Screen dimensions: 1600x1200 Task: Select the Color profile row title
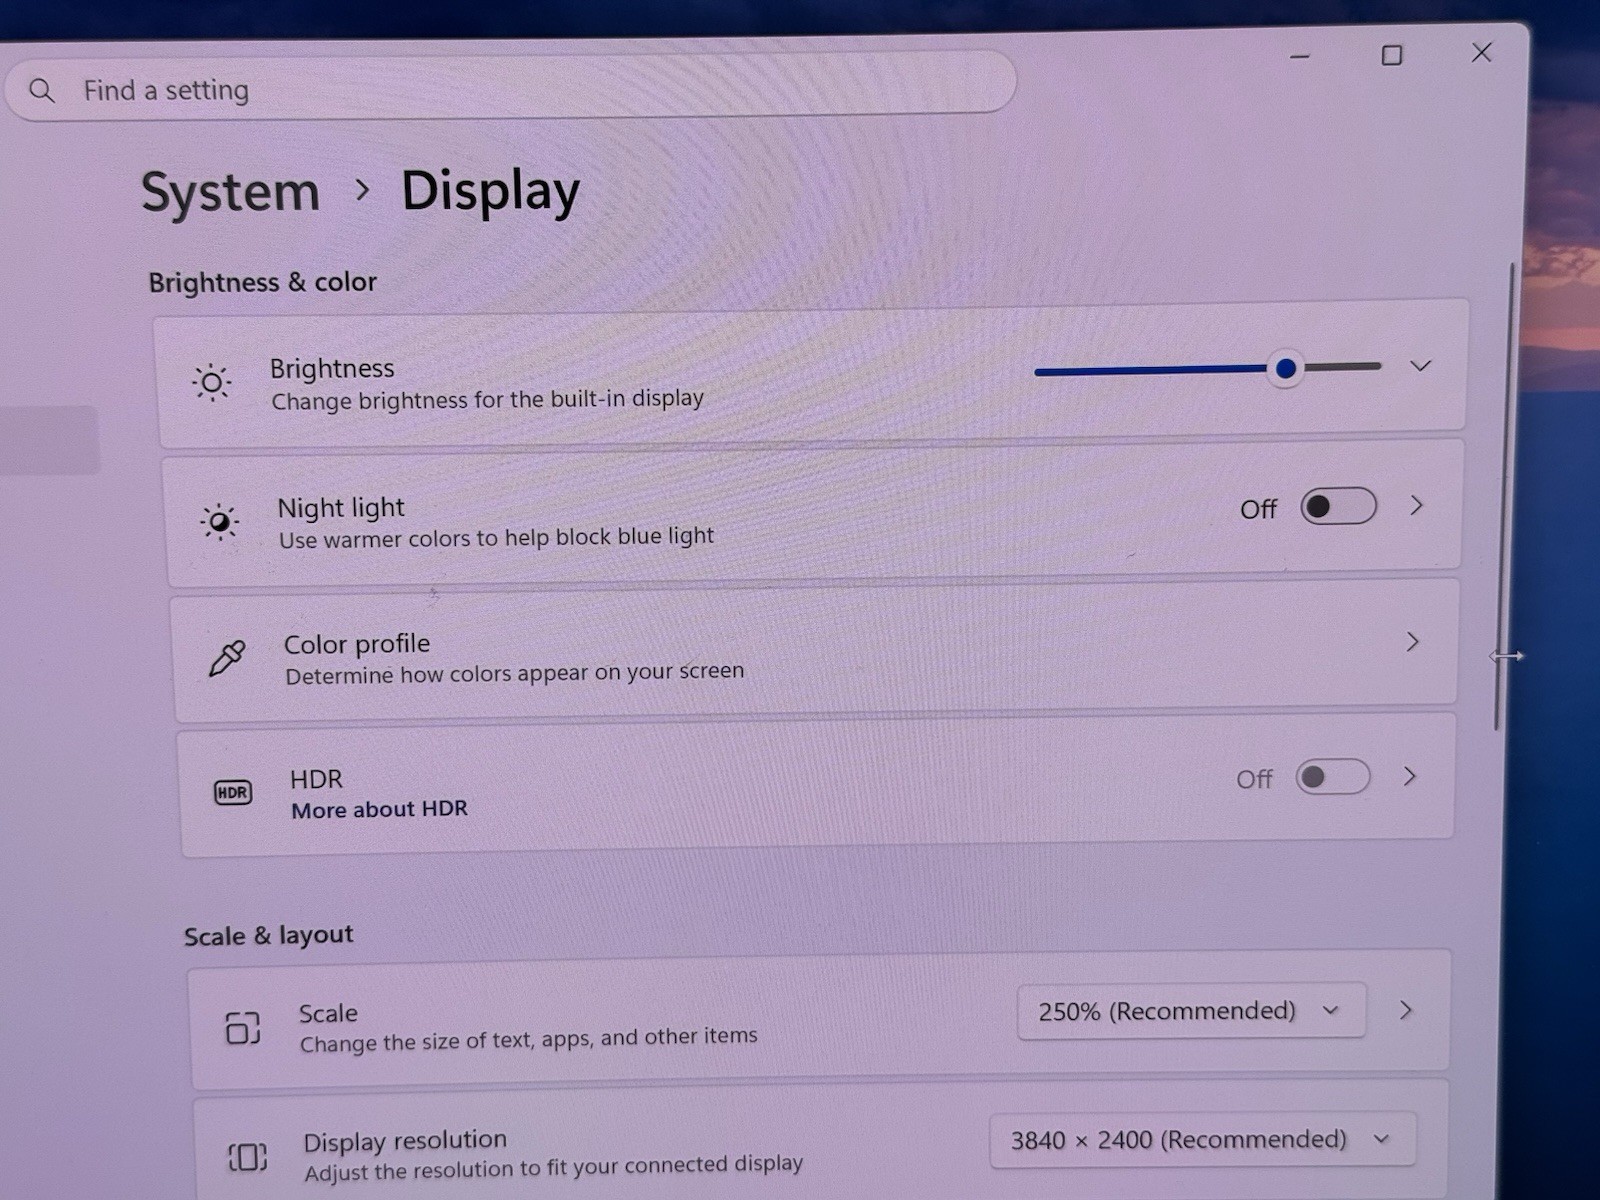pyautogui.click(x=357, y=644)
